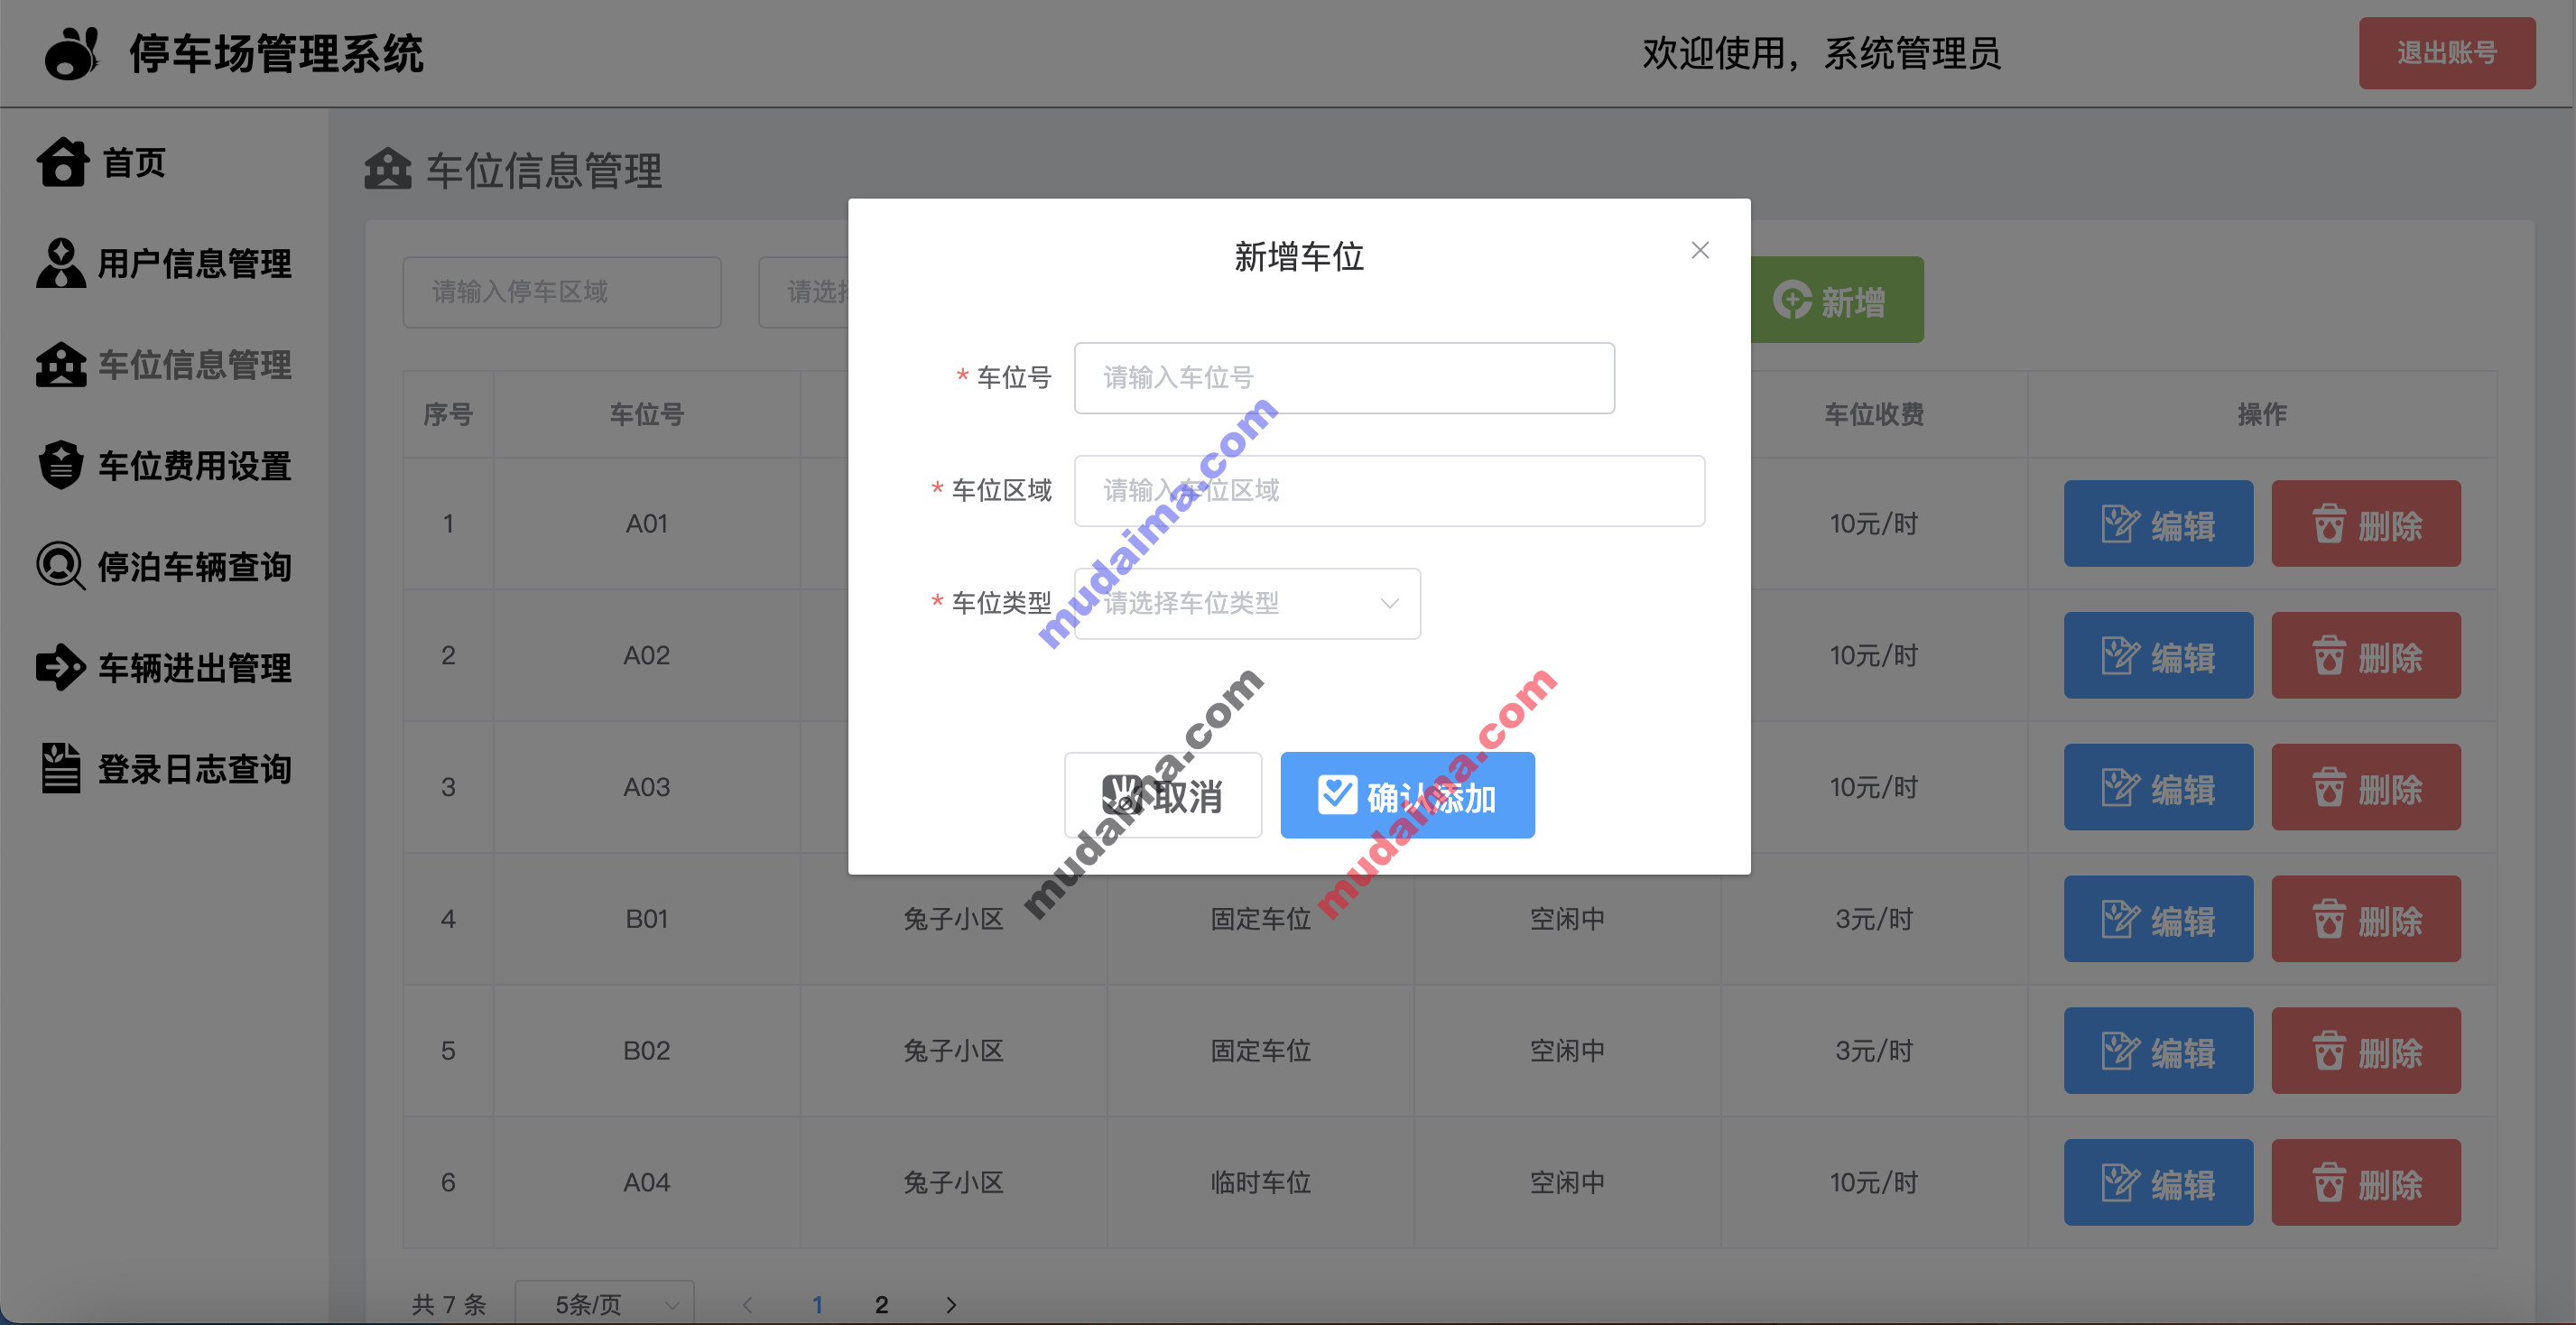Go to pagination page 2
This screenshot has width=2576, height=1325.
click(x=881, y=1304)
